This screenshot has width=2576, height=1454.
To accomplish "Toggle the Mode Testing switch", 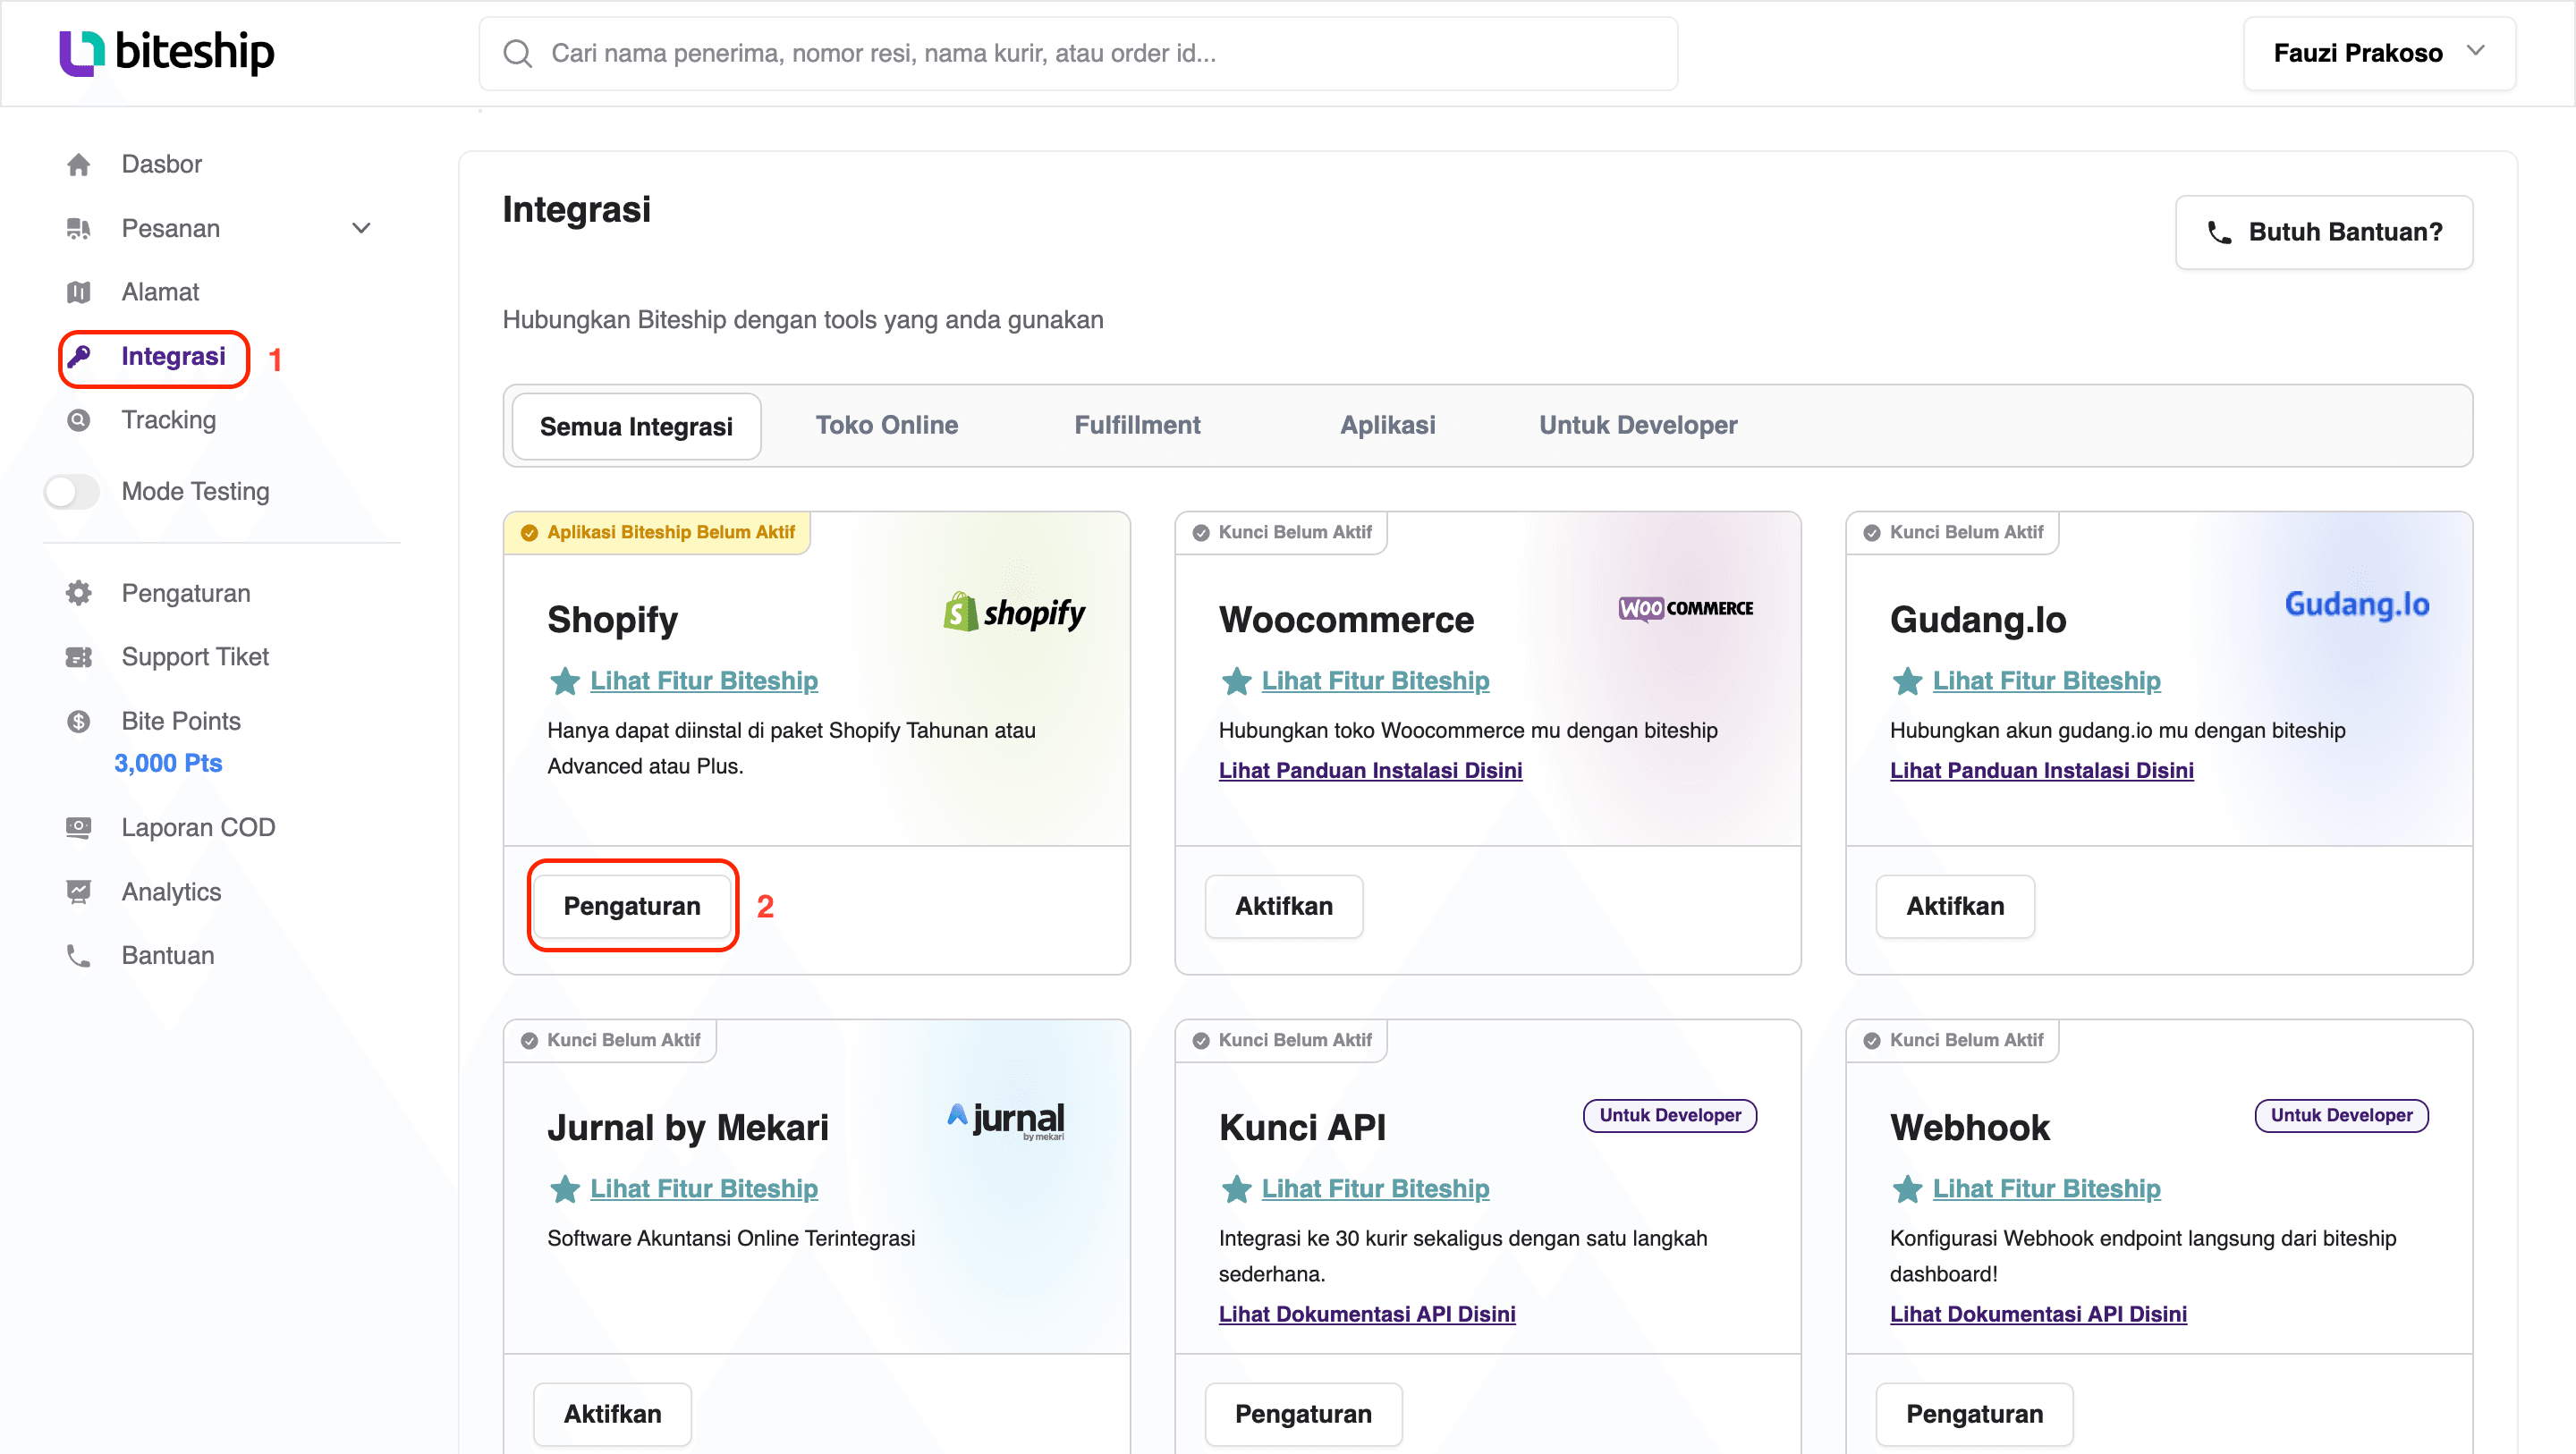I will pyautogui.click(x=72, y=491).
